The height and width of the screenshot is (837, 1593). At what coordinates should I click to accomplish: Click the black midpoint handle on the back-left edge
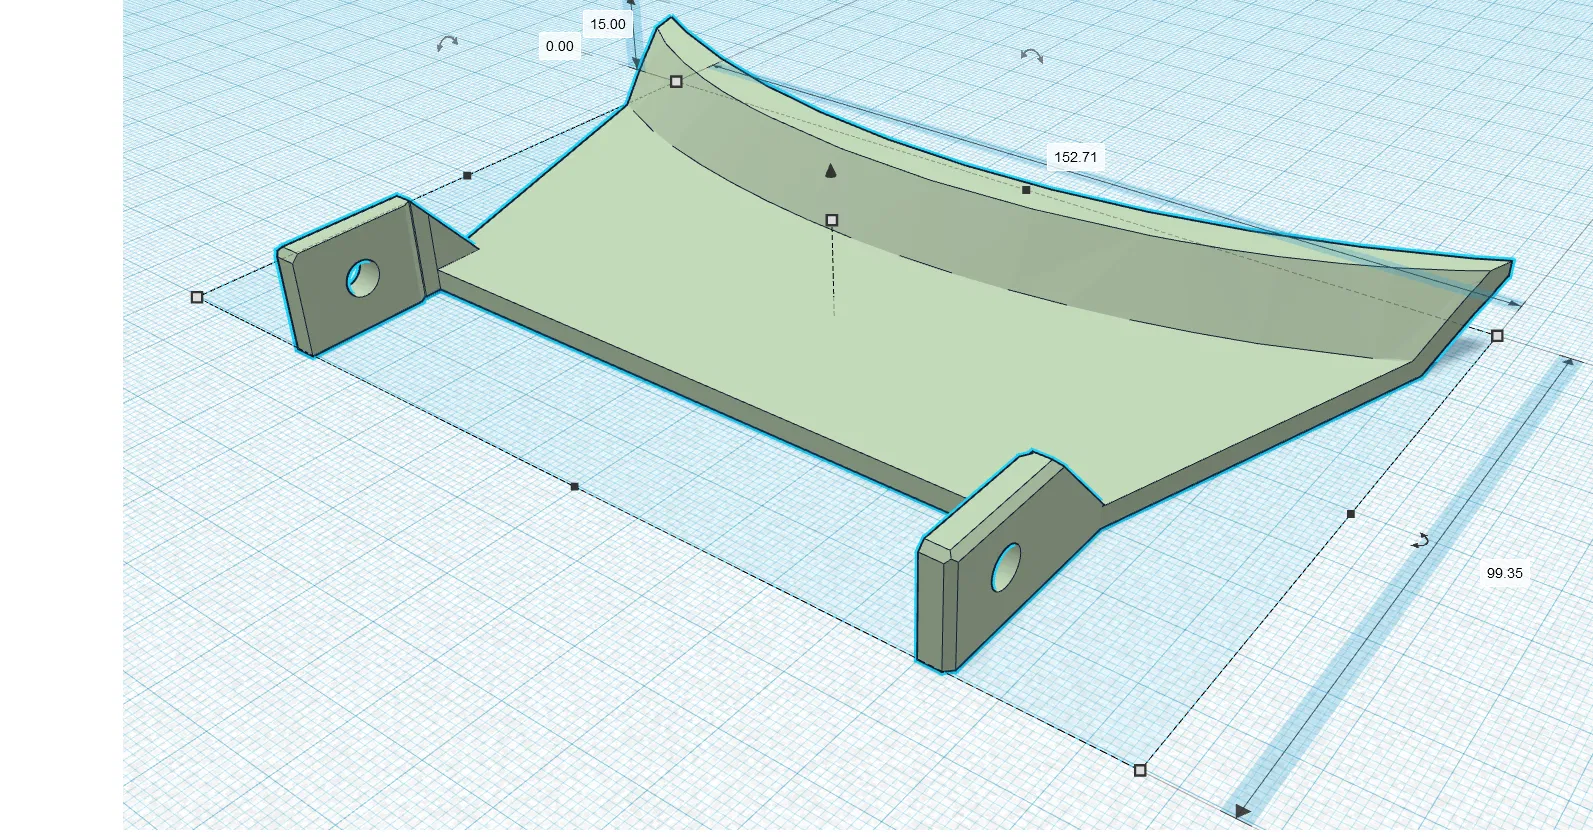467,176
